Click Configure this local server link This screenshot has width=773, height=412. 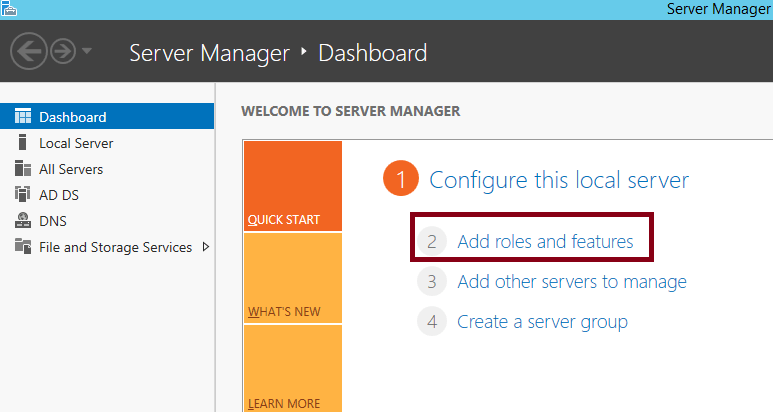[559, 180]
